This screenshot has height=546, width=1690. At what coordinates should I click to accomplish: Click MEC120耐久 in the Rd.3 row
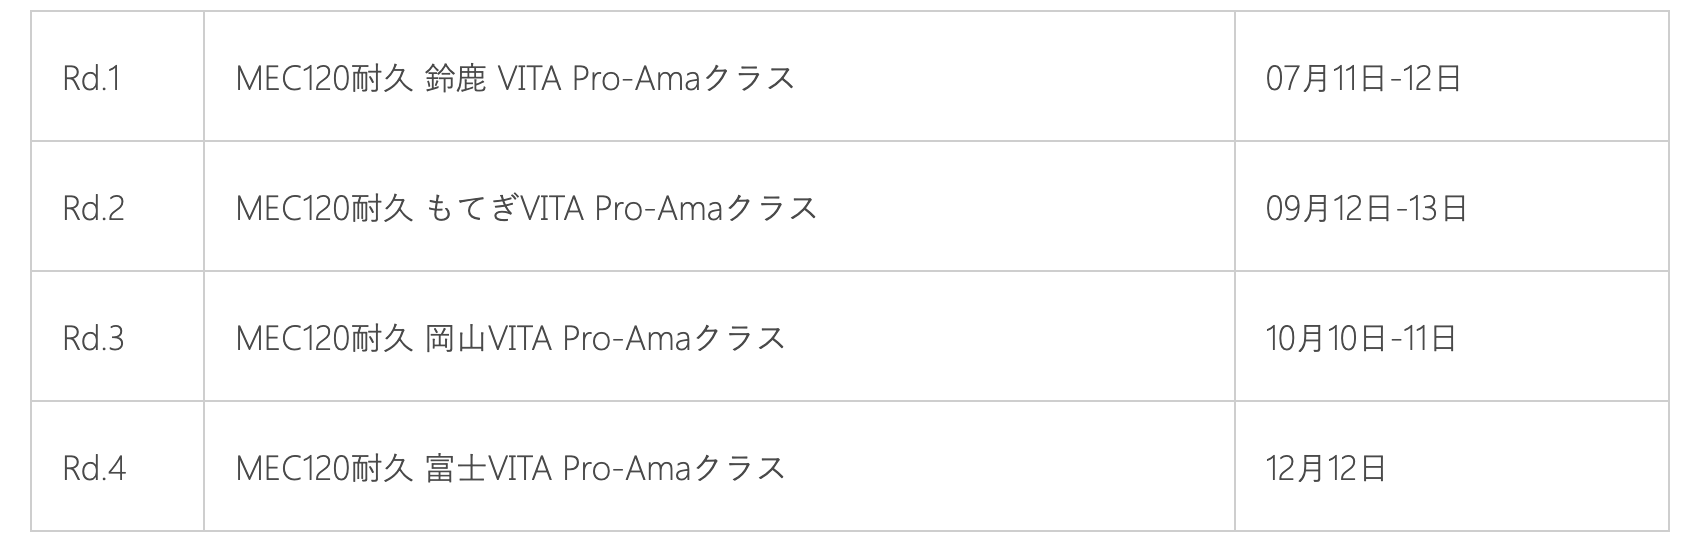pyautogui.click(x=324, y=338)
